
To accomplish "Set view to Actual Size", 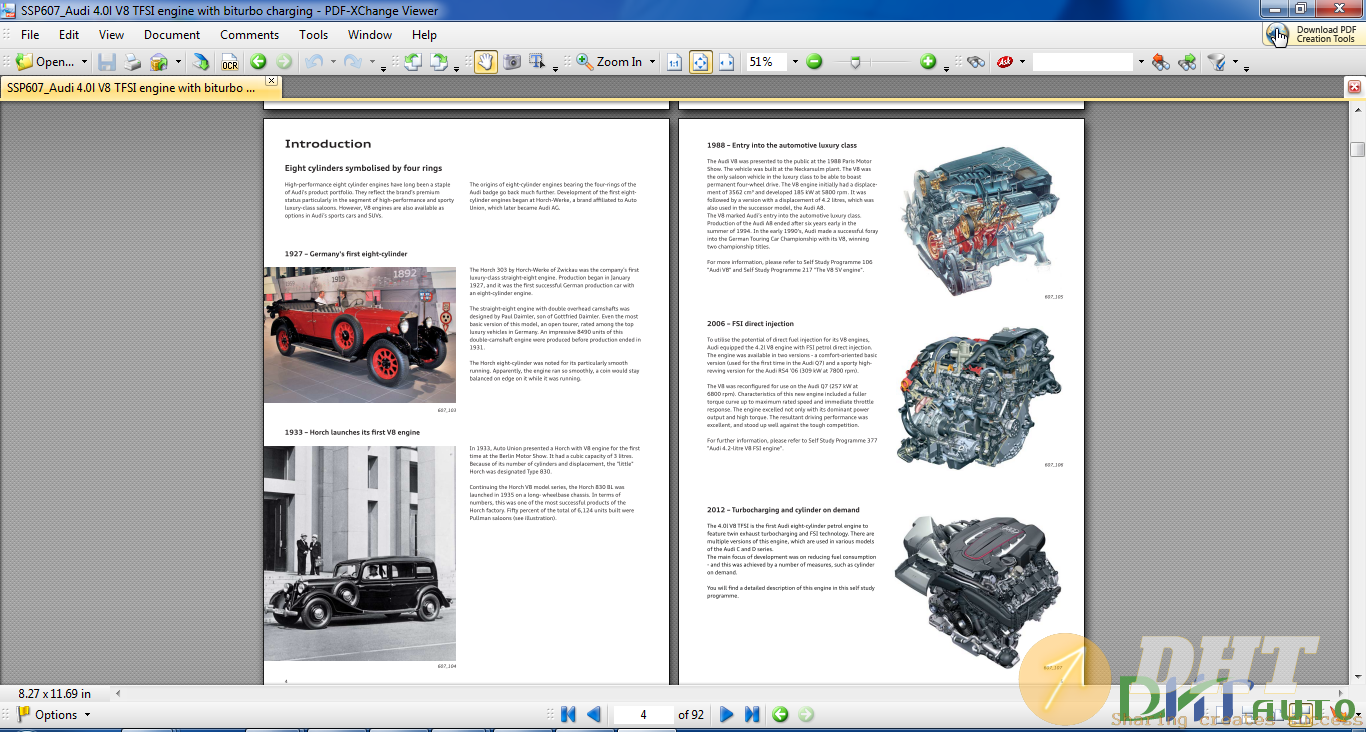I will [x=674, y=62].
